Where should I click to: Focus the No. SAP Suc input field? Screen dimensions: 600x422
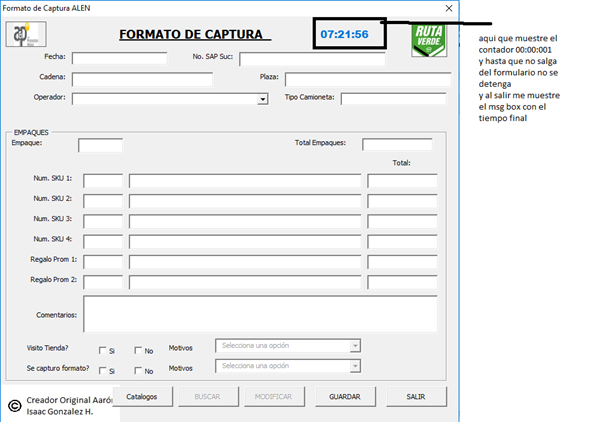pyautogui.click(x=312, y=59)
